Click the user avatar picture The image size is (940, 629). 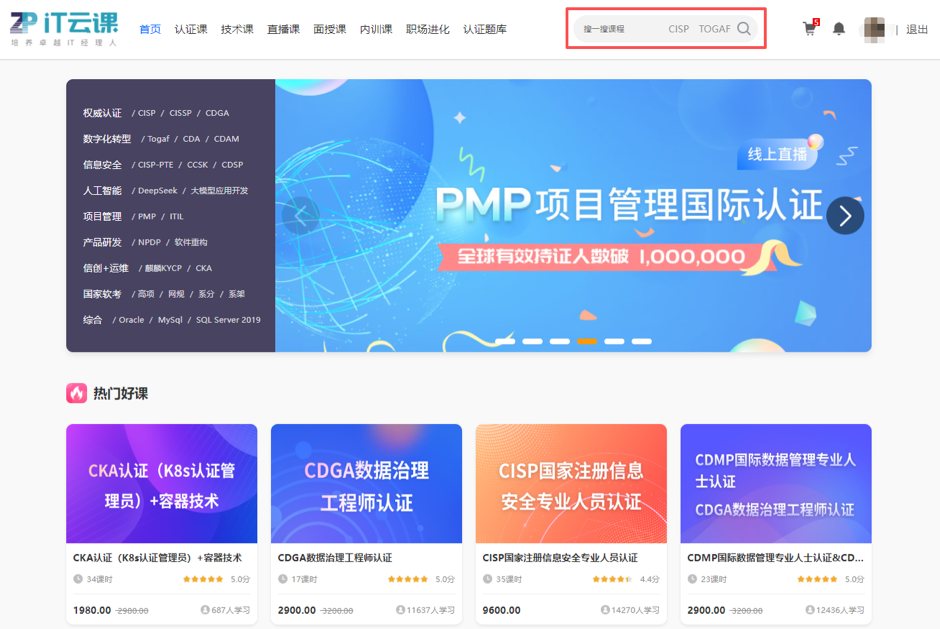pyautogui.click(x=873, y=29)
